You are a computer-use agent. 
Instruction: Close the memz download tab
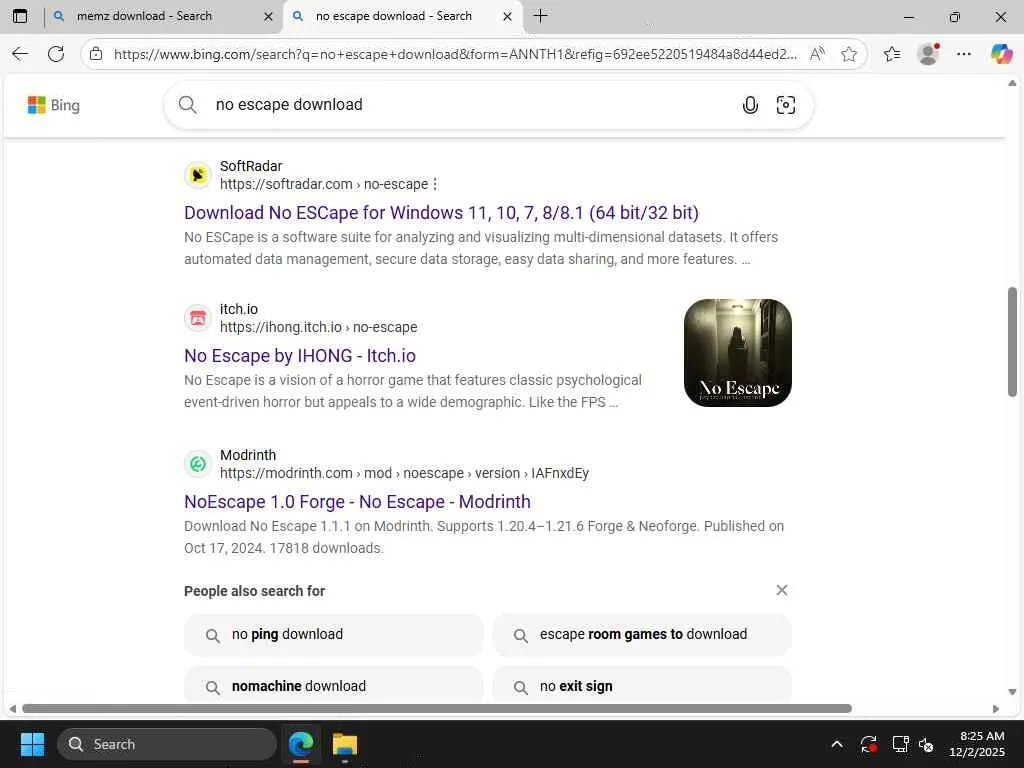coord(268,17)
